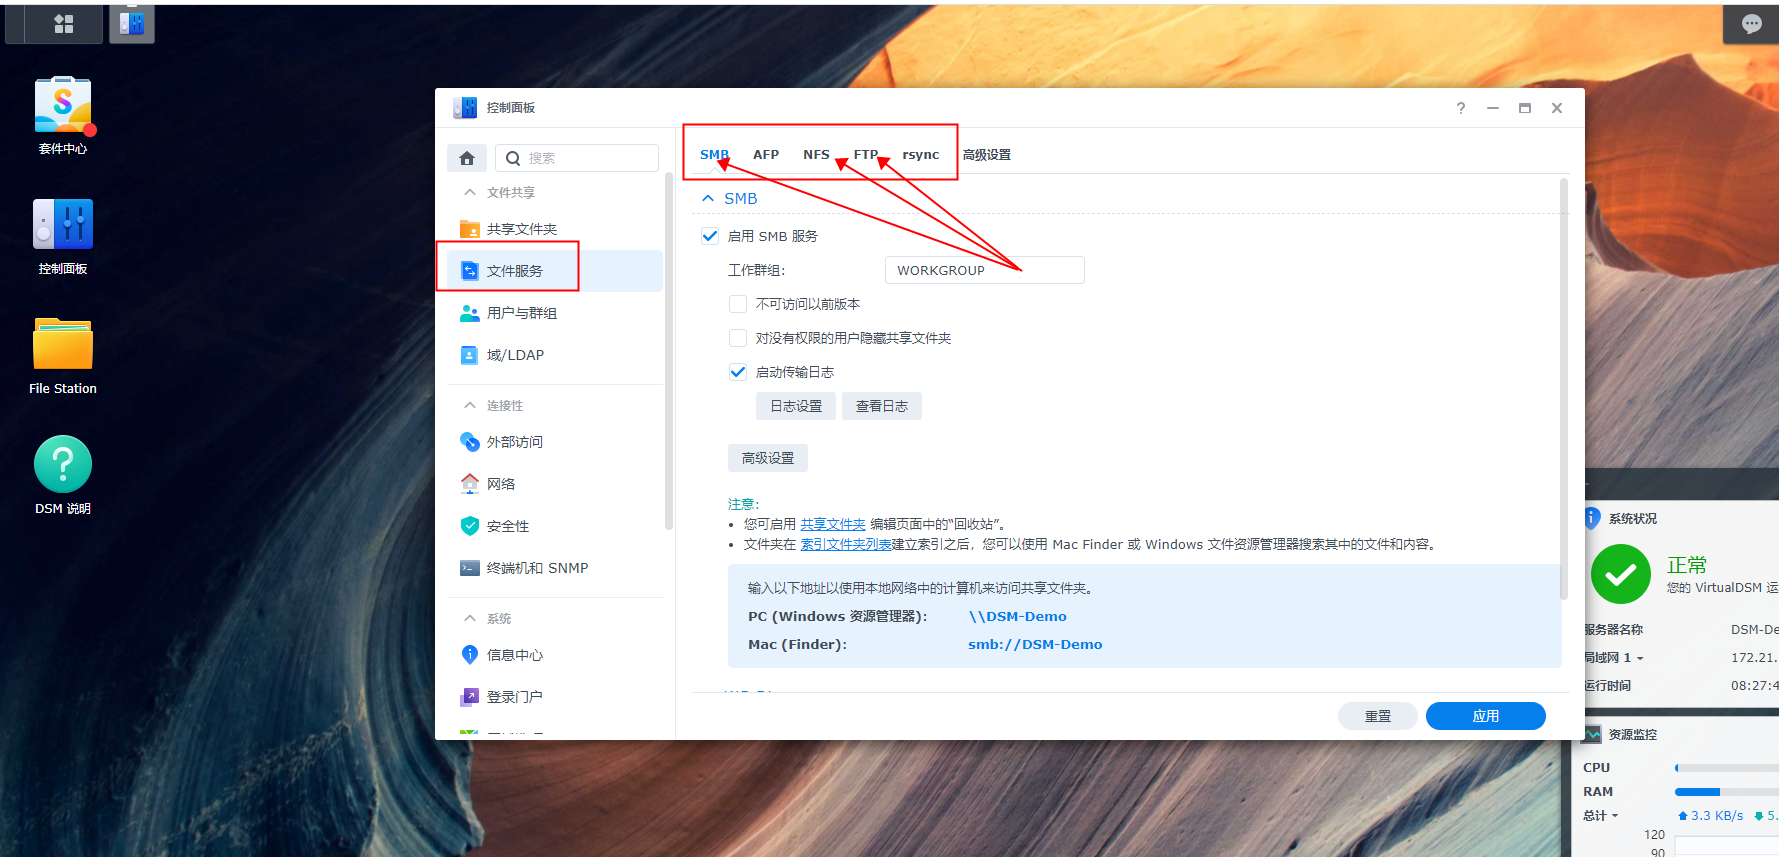Open Login Portal in sidebar
Image resolution: width=1779 pixels, height=857 pixels.
[554, 697]
